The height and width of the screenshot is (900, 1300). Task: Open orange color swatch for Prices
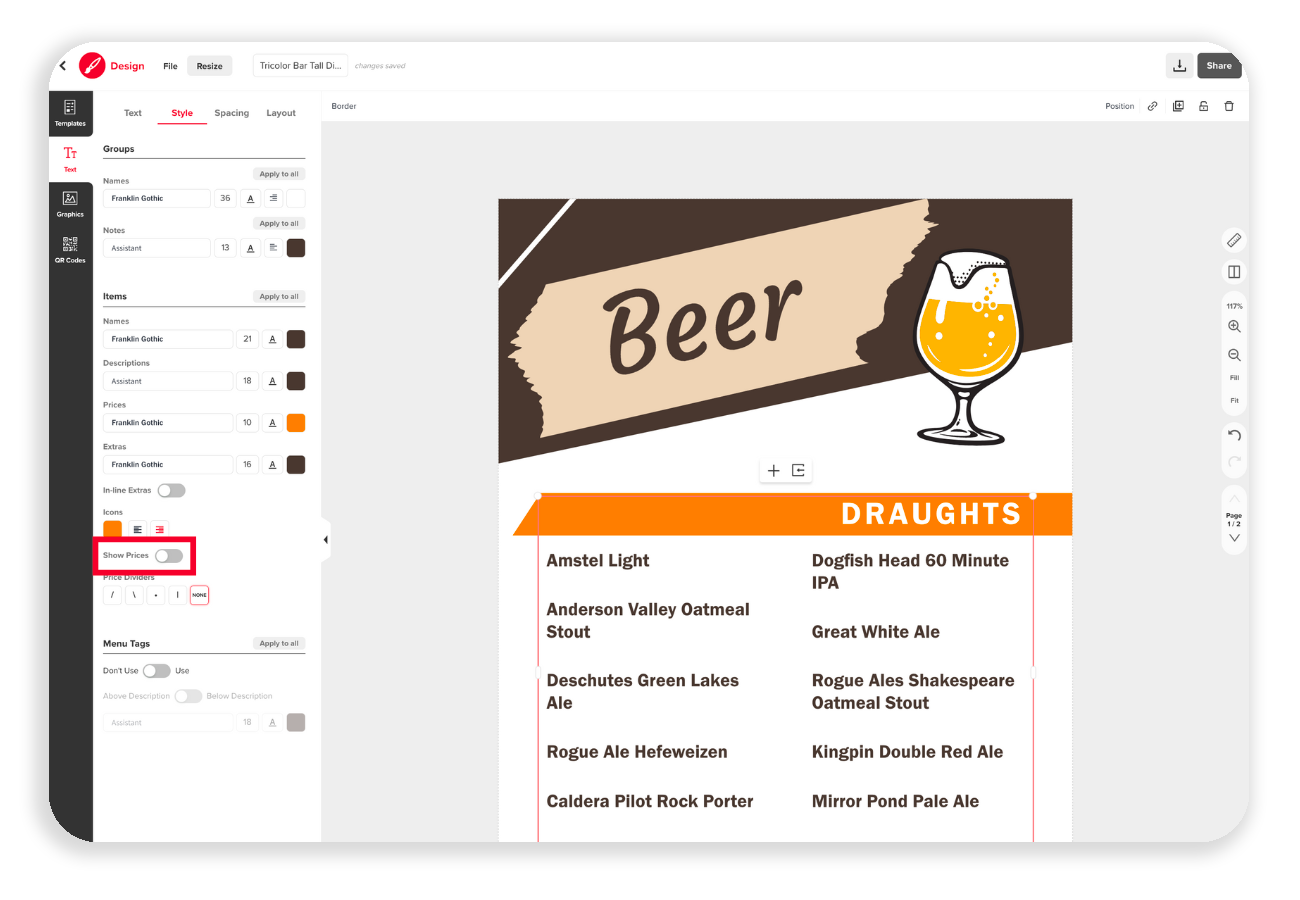tap(296, 423)
